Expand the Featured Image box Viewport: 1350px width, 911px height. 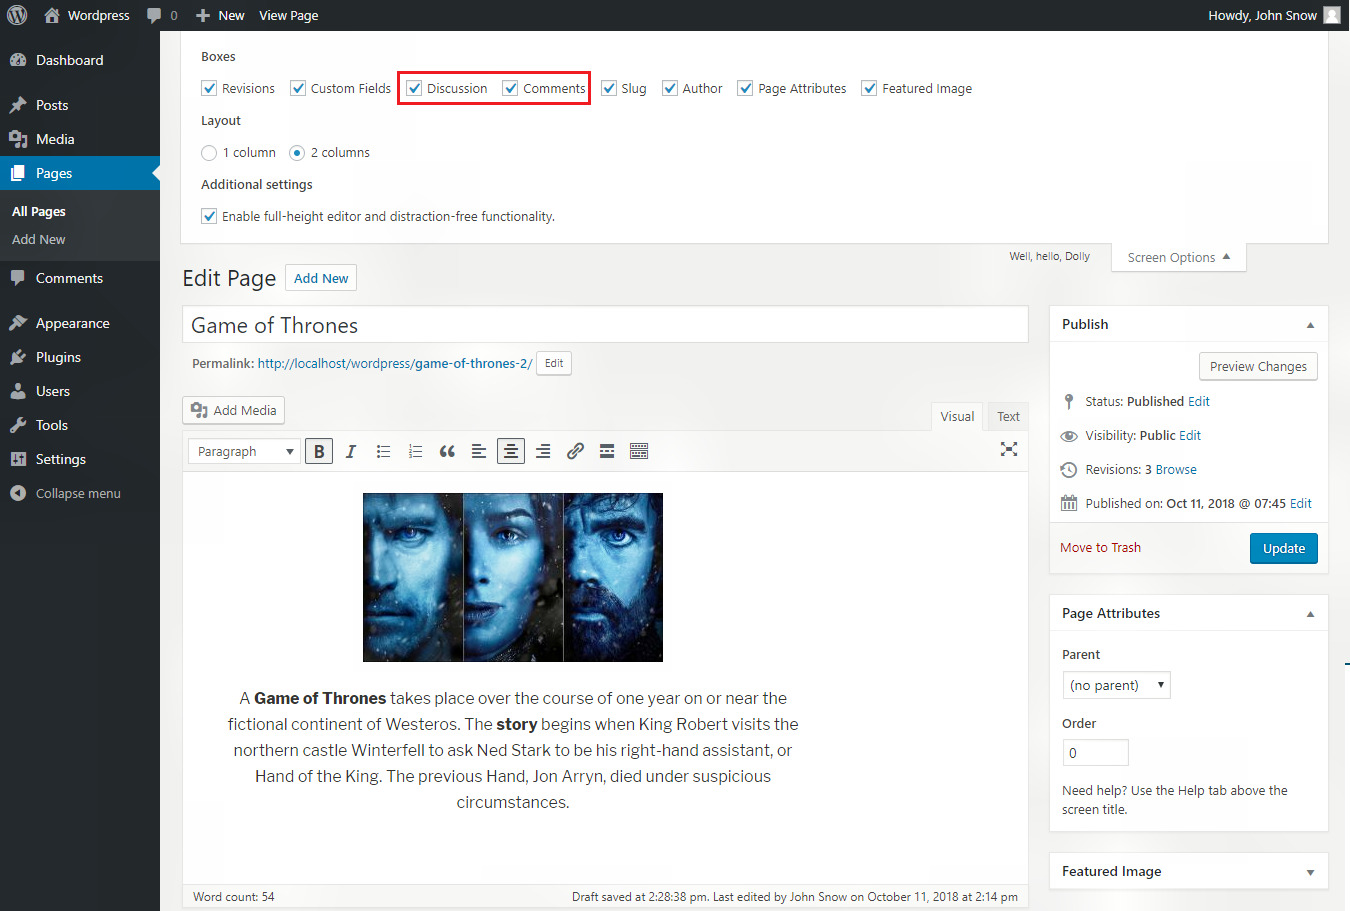[x=1310, y=872]
